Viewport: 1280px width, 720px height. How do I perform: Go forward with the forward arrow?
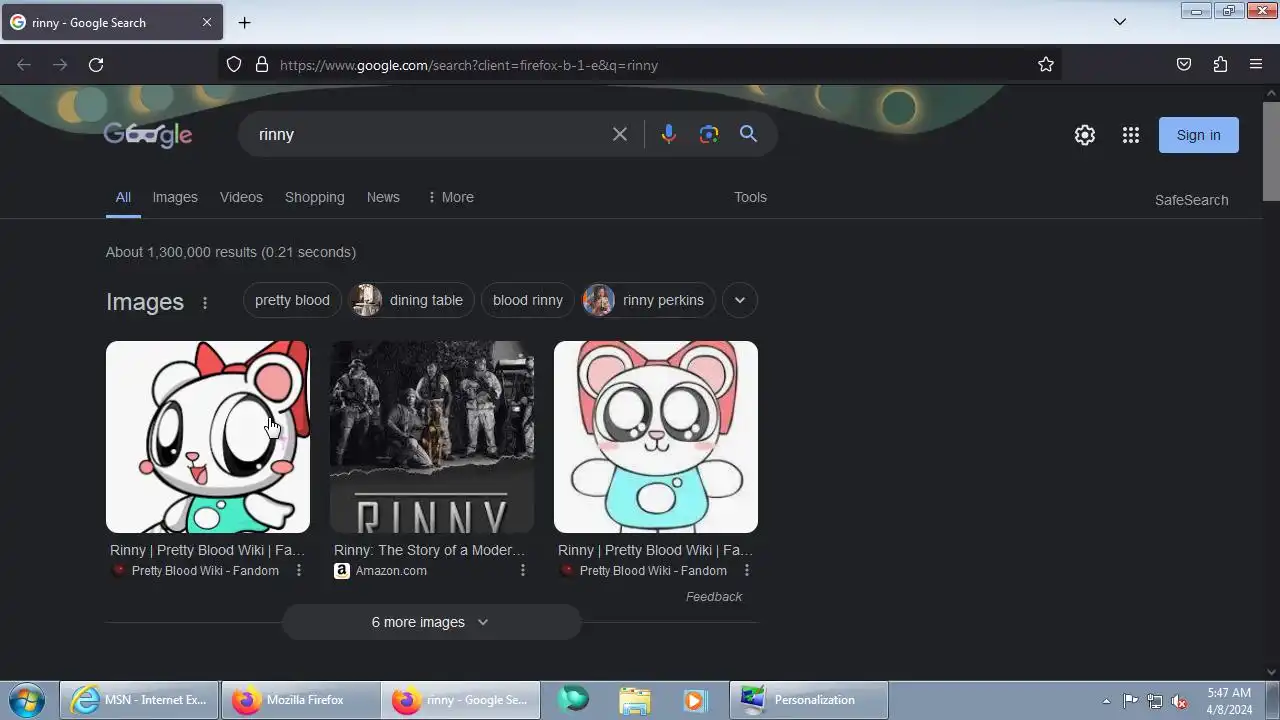point(60,65)
